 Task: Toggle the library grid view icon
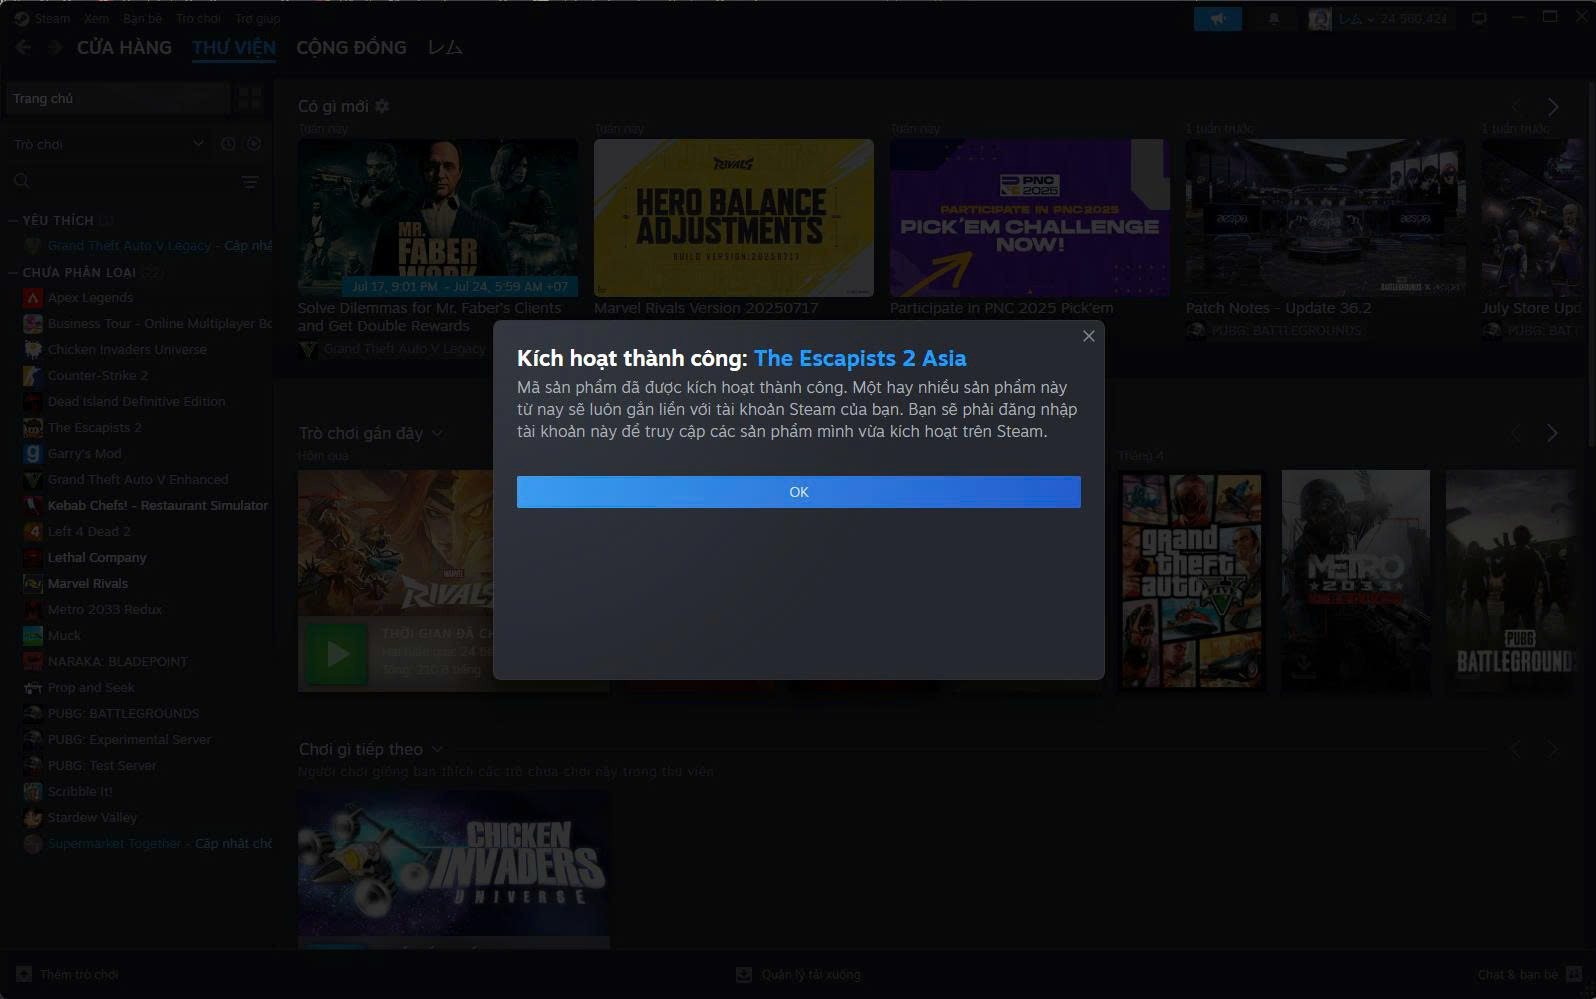tap(249, 98)
